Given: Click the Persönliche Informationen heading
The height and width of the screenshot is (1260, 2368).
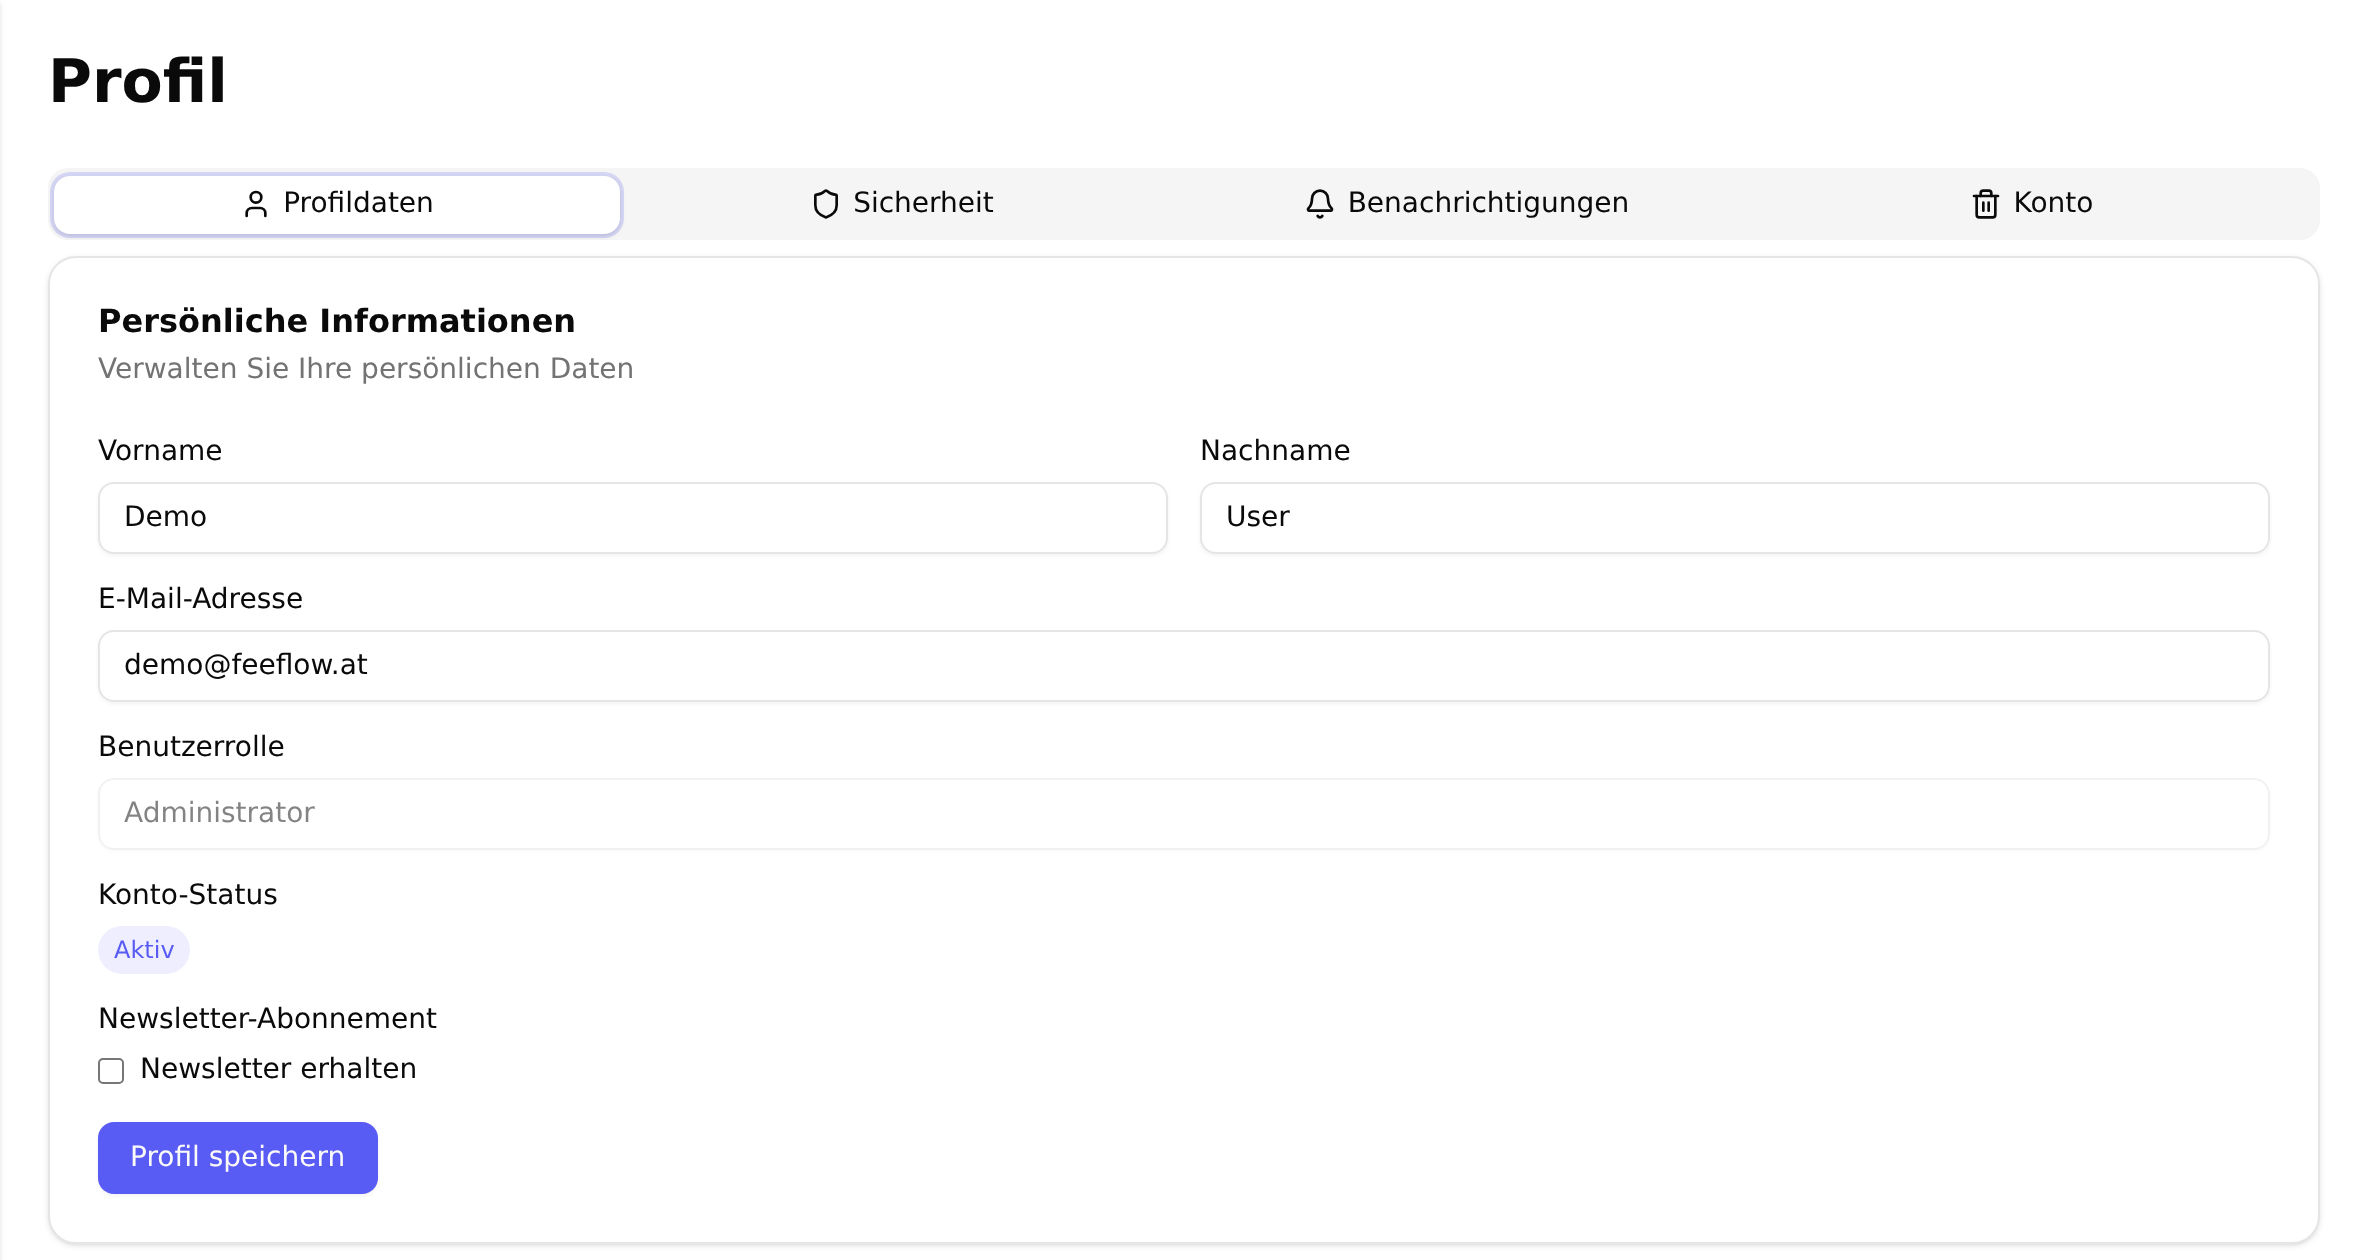Looking at the screenshot, I should (337, 320).
